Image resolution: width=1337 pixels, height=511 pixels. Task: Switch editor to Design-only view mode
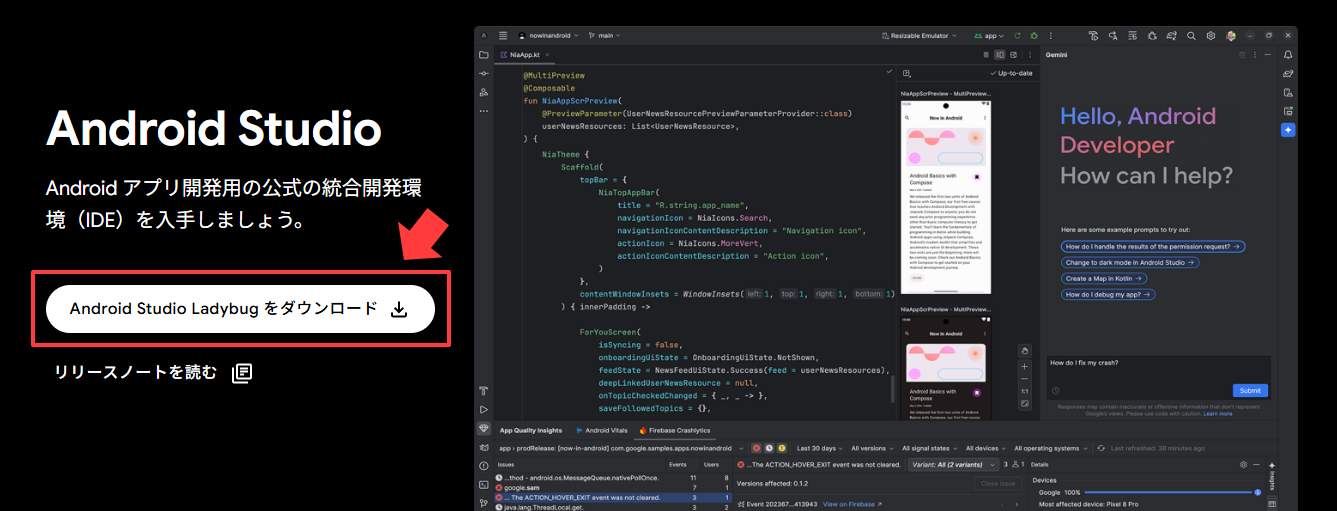[x=1013, y=55]
